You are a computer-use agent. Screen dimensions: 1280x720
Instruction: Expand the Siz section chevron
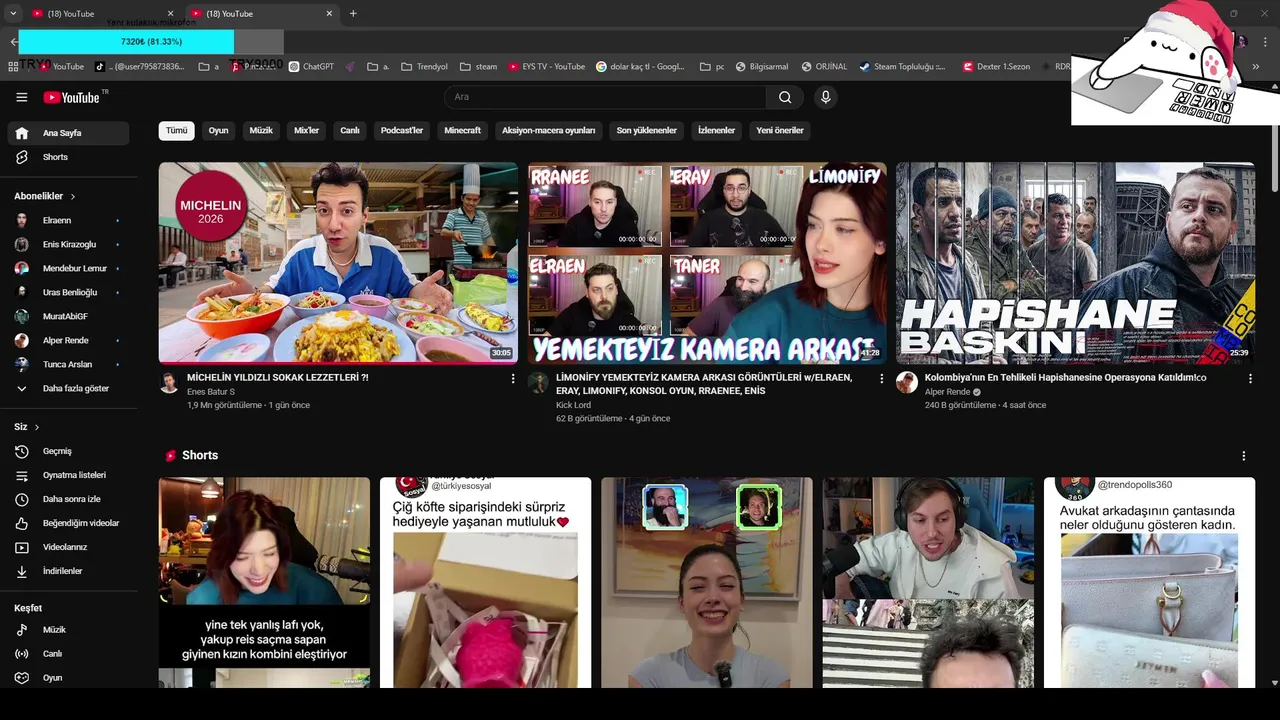tap(37, 427)
